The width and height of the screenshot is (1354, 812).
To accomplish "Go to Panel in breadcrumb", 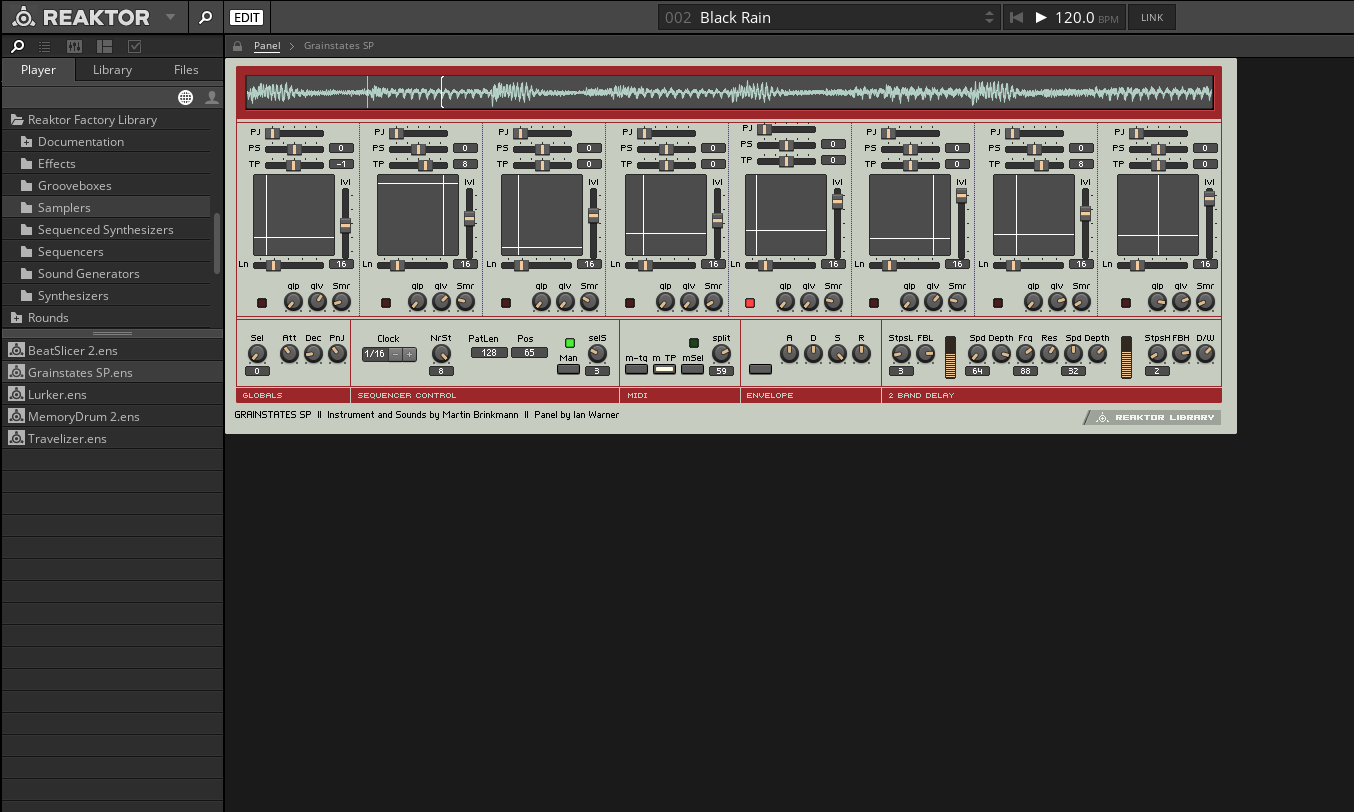I will (x=267, y=46).
